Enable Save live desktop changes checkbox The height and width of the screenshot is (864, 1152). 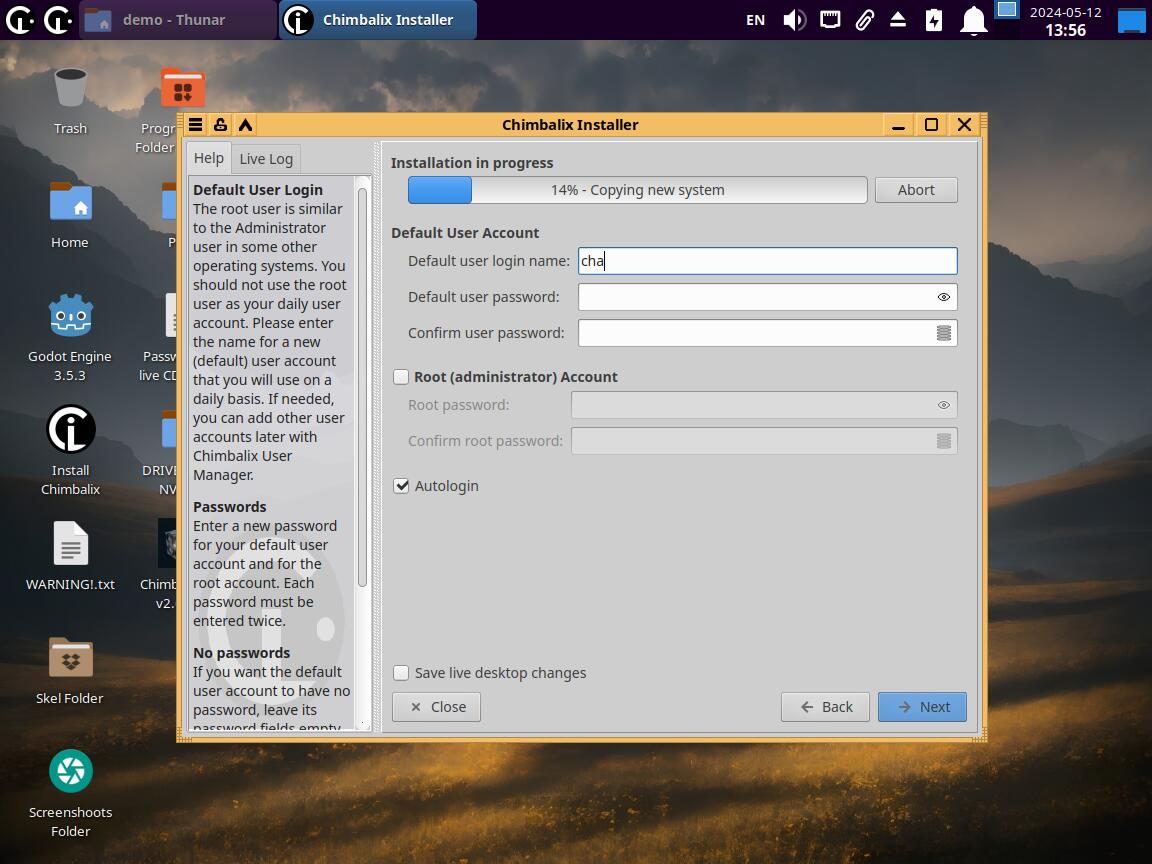(401, 673)
